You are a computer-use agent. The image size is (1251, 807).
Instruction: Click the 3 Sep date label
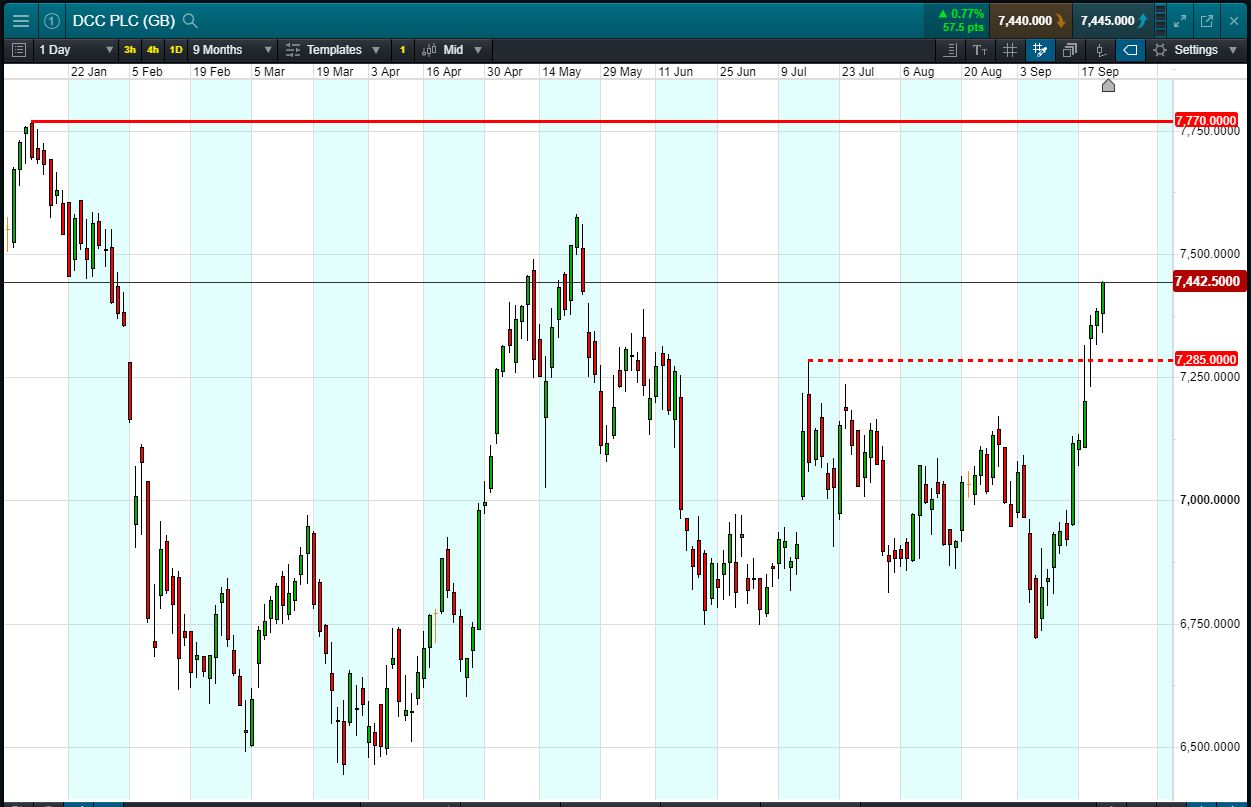[x=1035, y=72]
